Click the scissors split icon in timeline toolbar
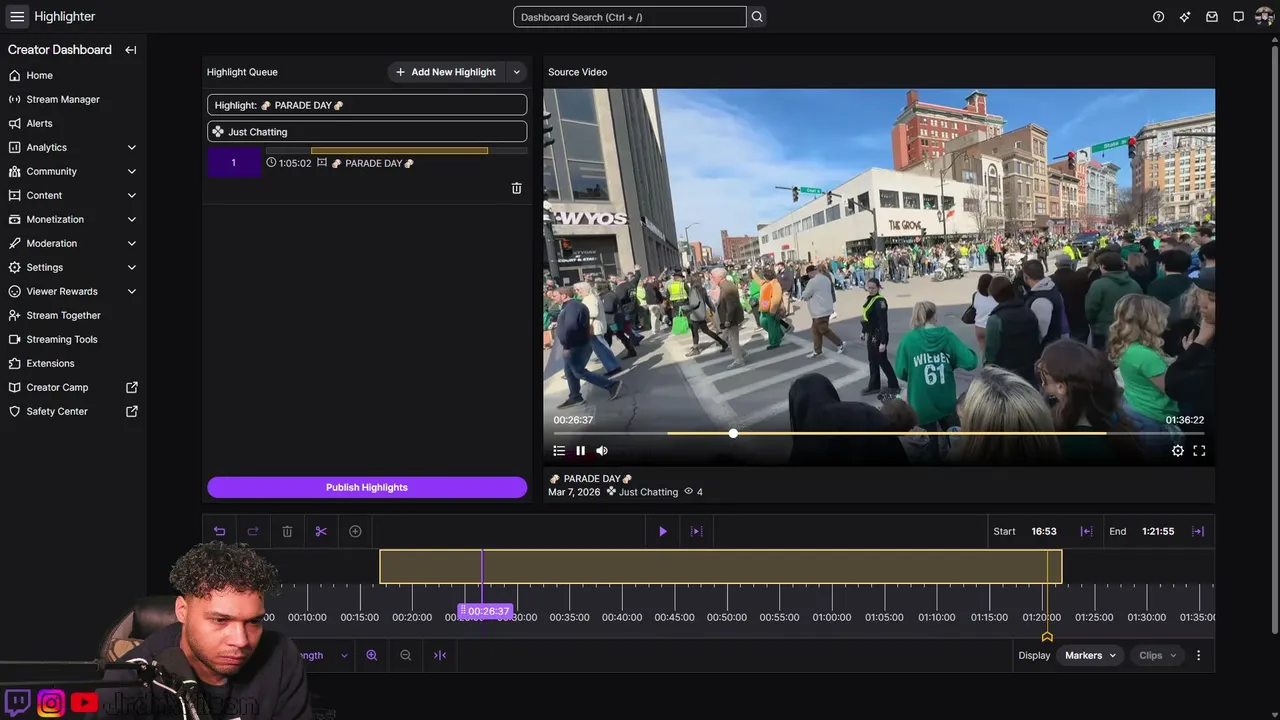Screen dimensions: 1280x720 click(321, 531)
